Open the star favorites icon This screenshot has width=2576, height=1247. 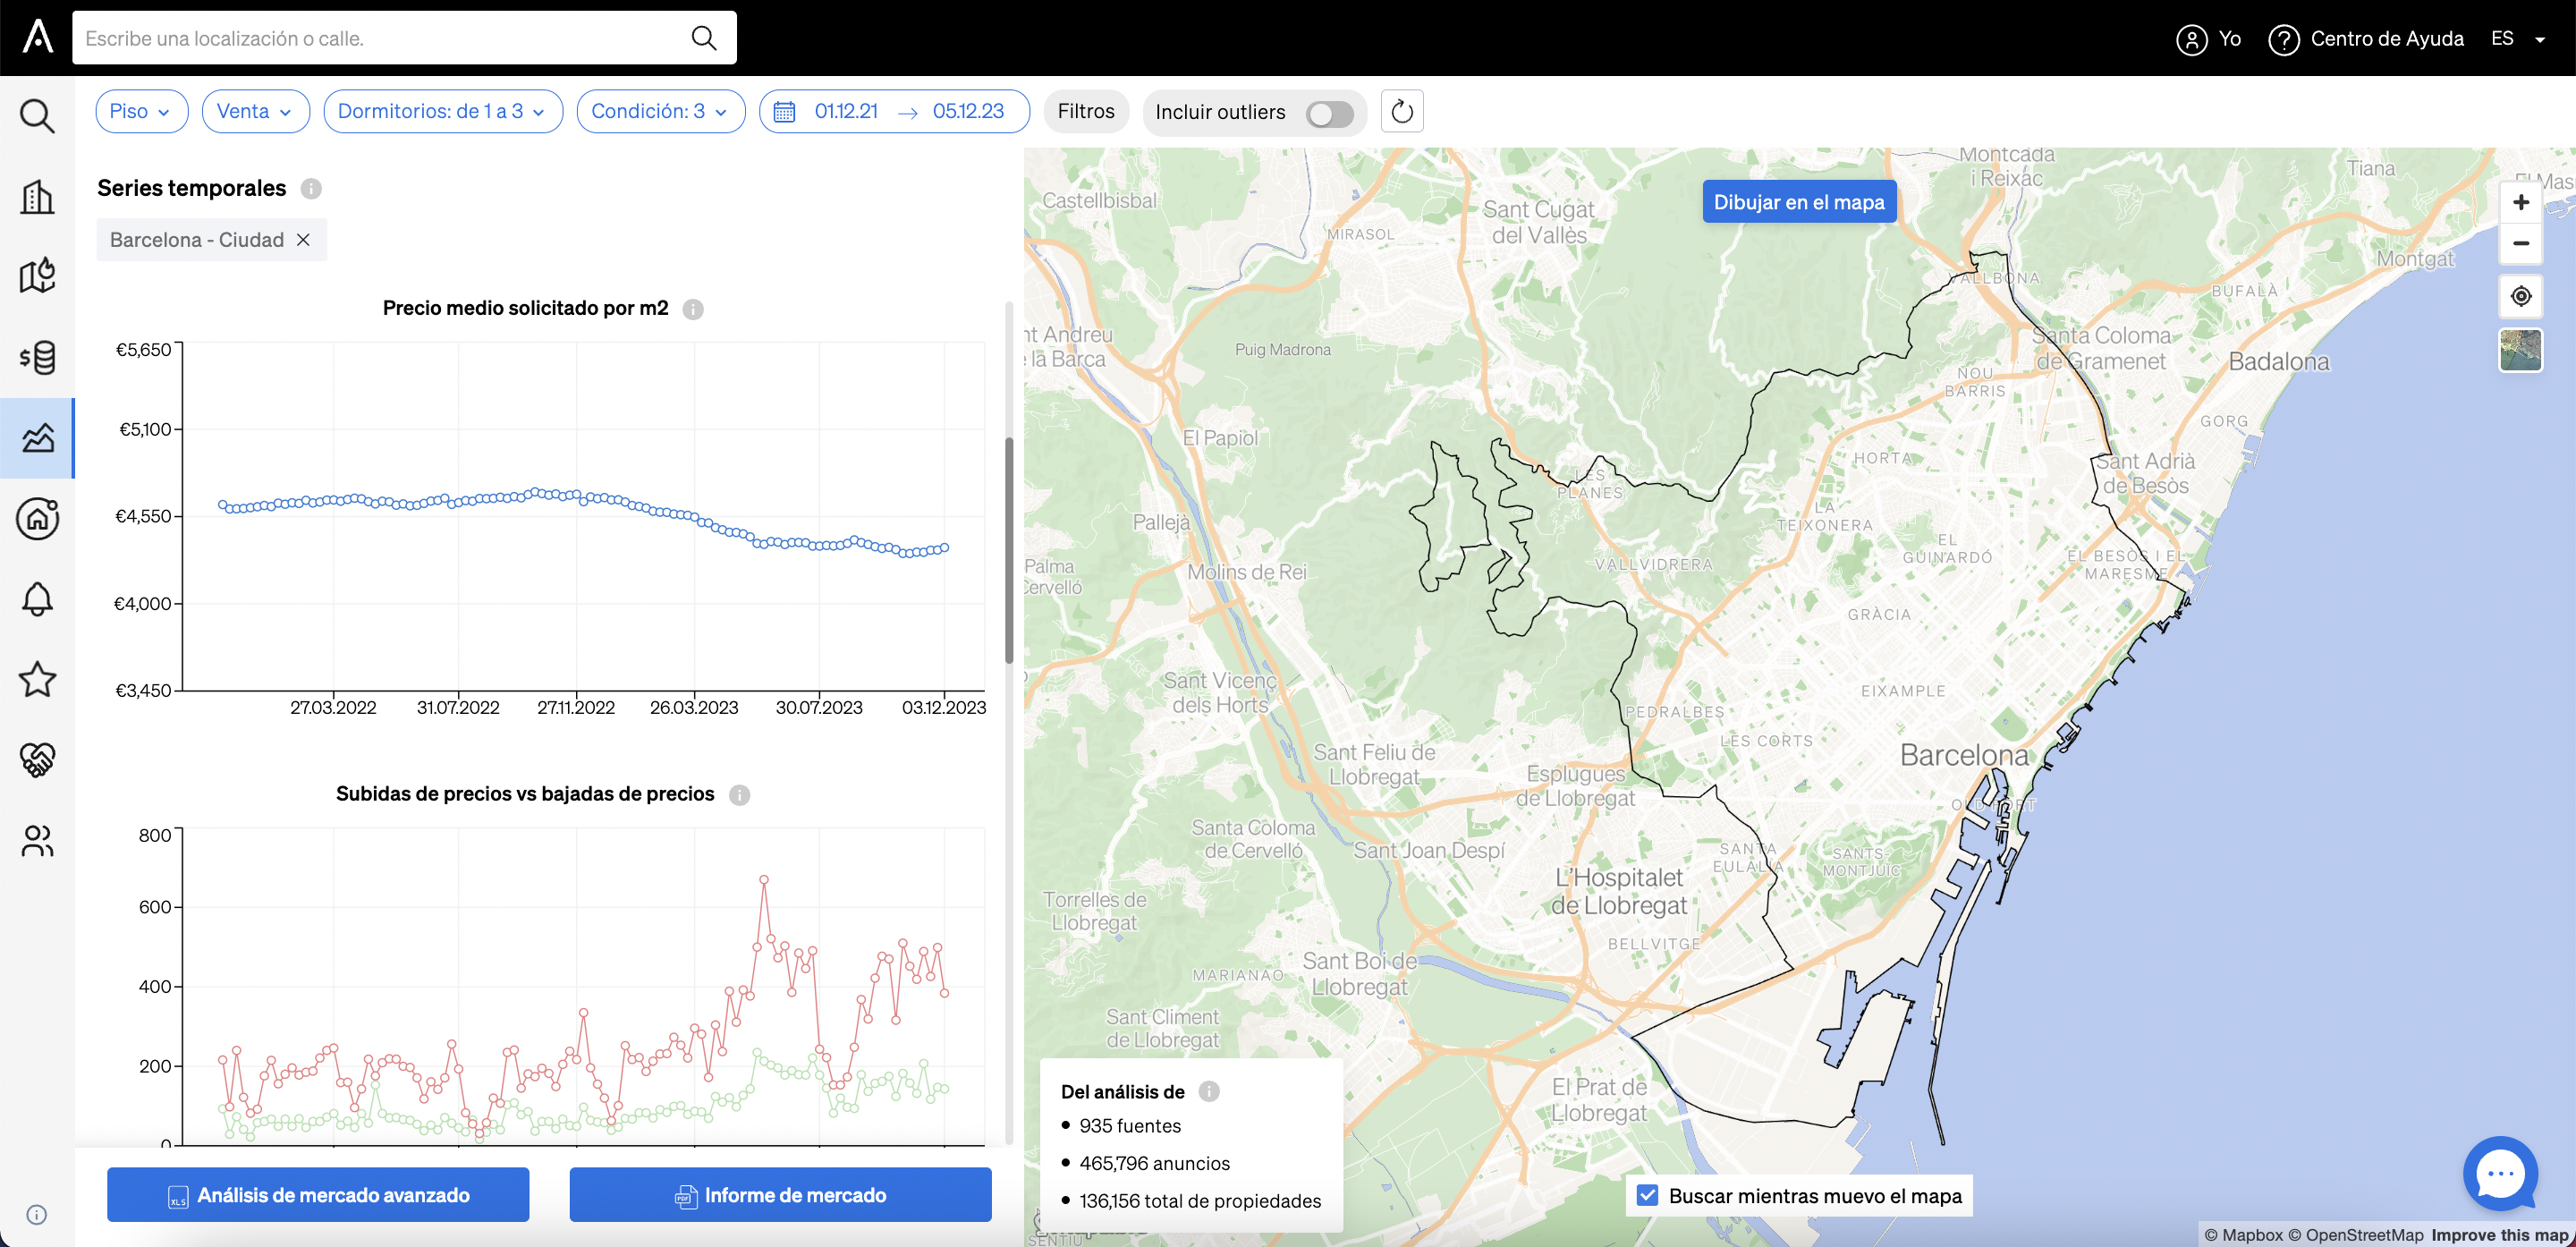(37, 679)
